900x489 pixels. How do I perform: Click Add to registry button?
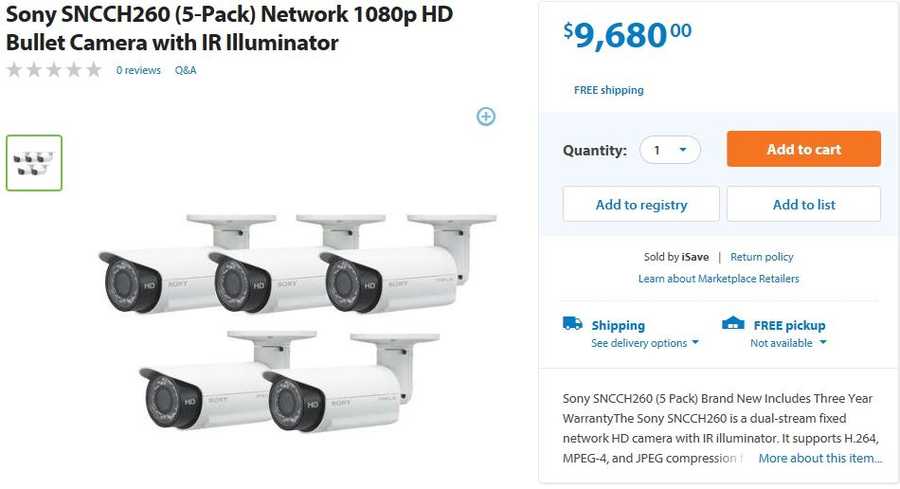[x=641, y=204]
